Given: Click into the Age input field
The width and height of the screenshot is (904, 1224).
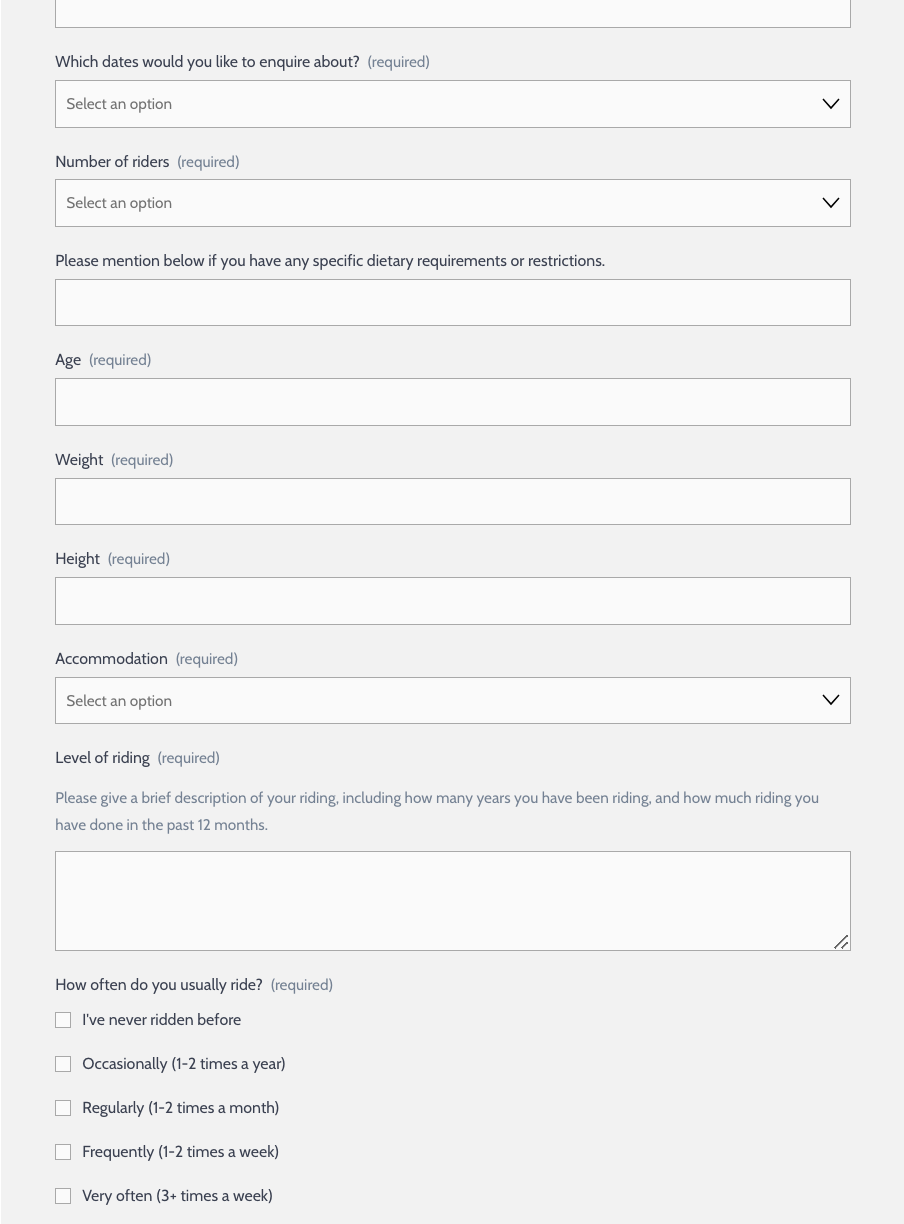Looking at the screenshot, I should pyautogui.click(x=453, y=402).
